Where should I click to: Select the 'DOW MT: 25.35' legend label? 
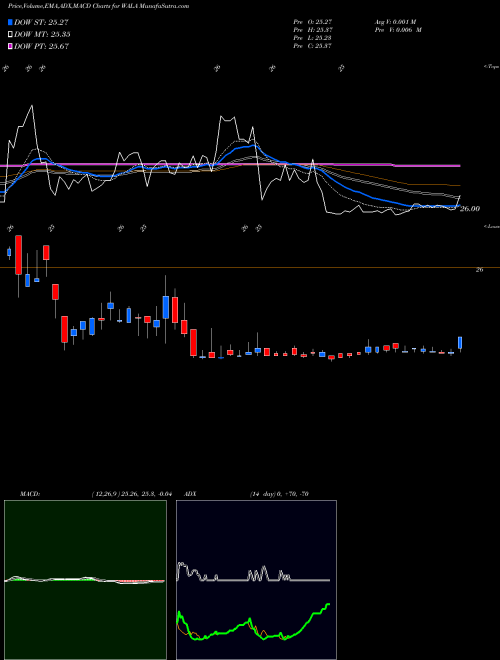(x=42, y=35)
